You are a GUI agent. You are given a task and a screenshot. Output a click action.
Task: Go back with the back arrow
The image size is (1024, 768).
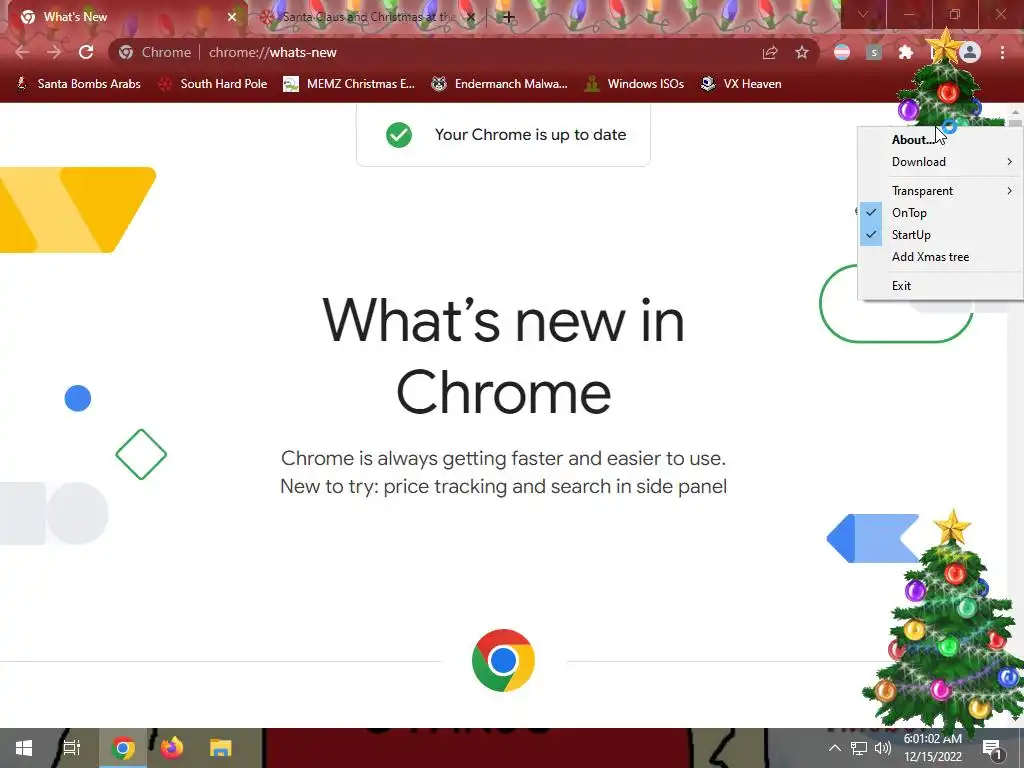pos(22,52)
